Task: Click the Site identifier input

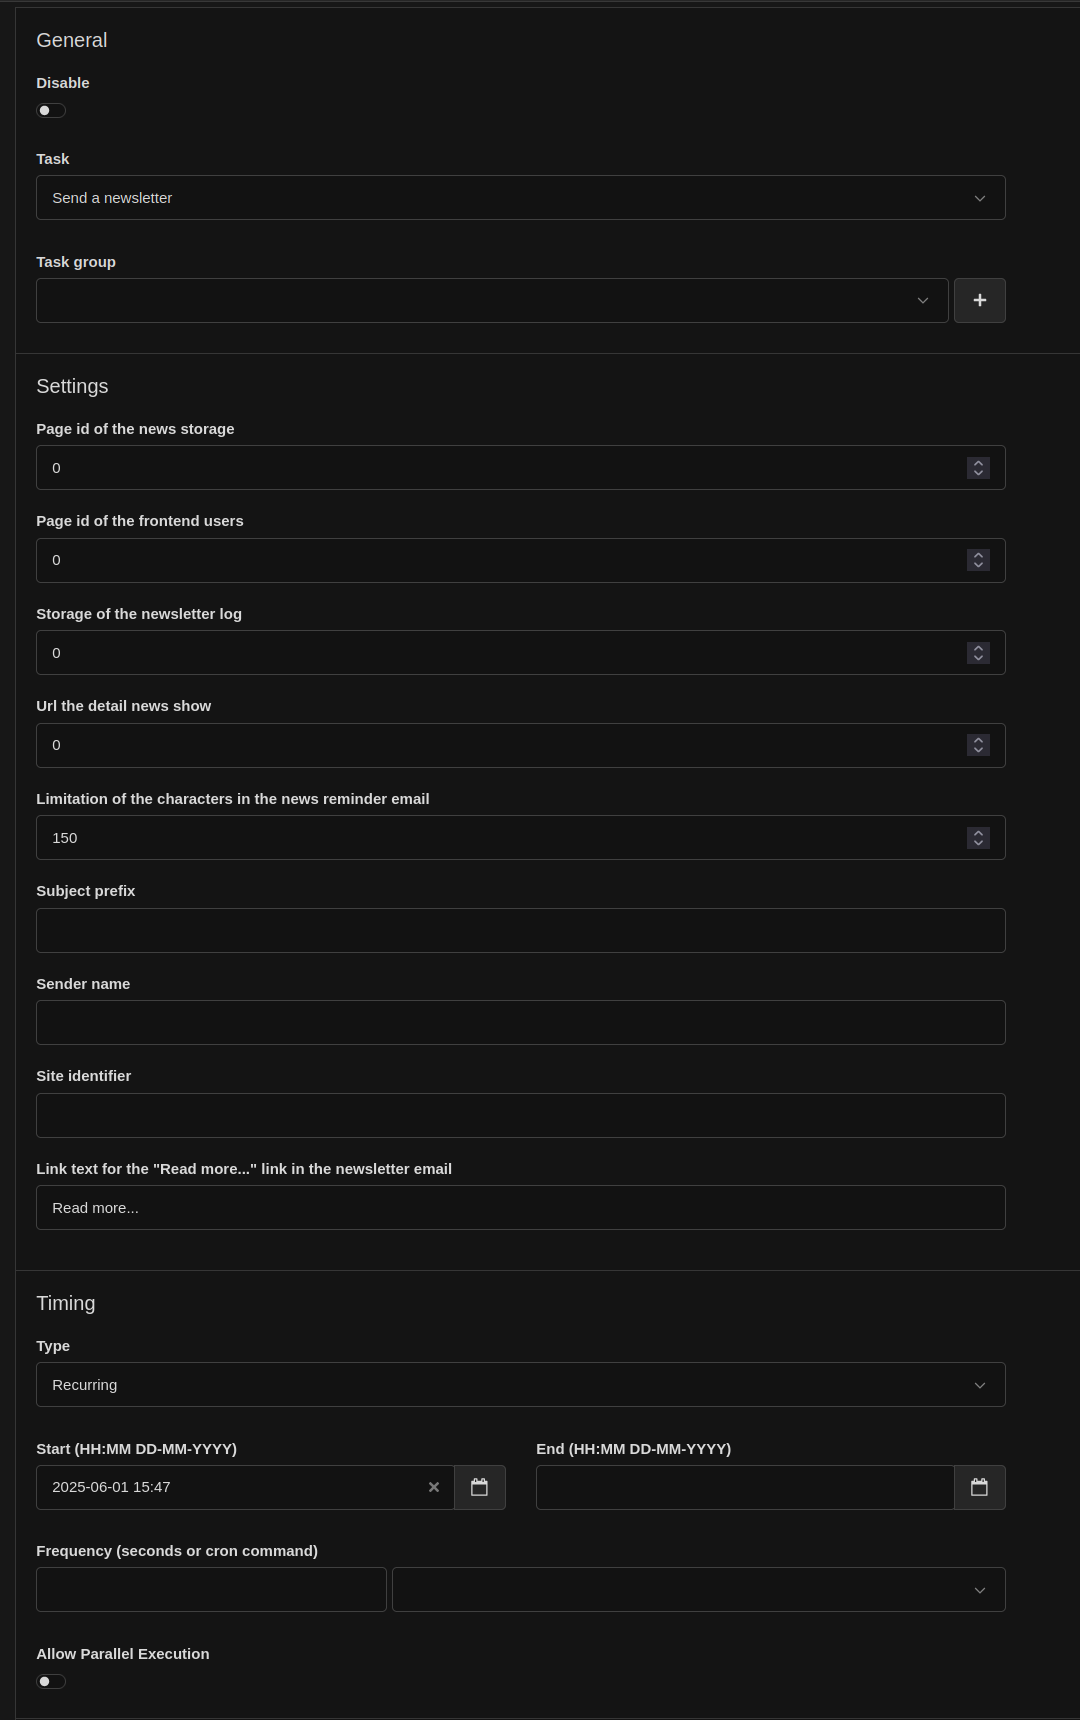Action: click(x=520, y=1115)
